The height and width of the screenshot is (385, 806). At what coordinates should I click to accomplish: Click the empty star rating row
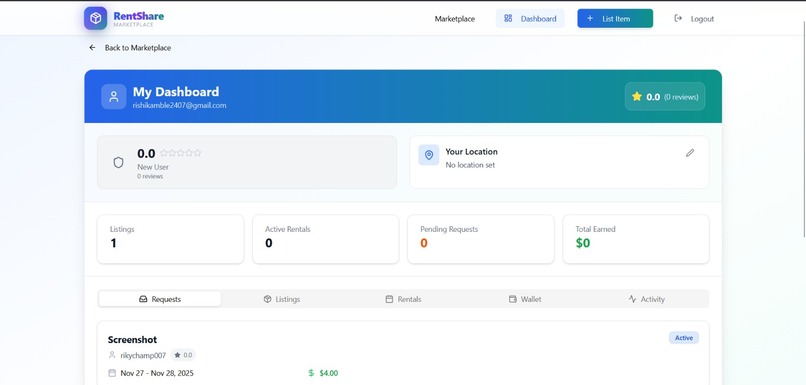click(180, 153)
